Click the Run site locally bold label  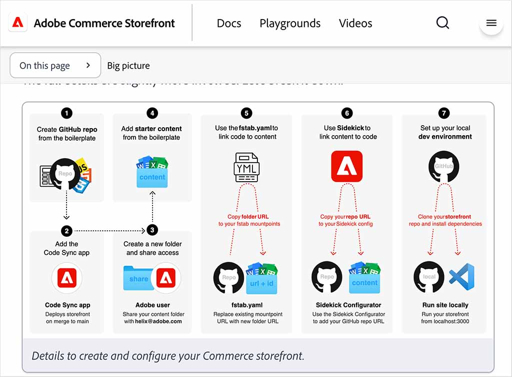[x=445, y=305]
